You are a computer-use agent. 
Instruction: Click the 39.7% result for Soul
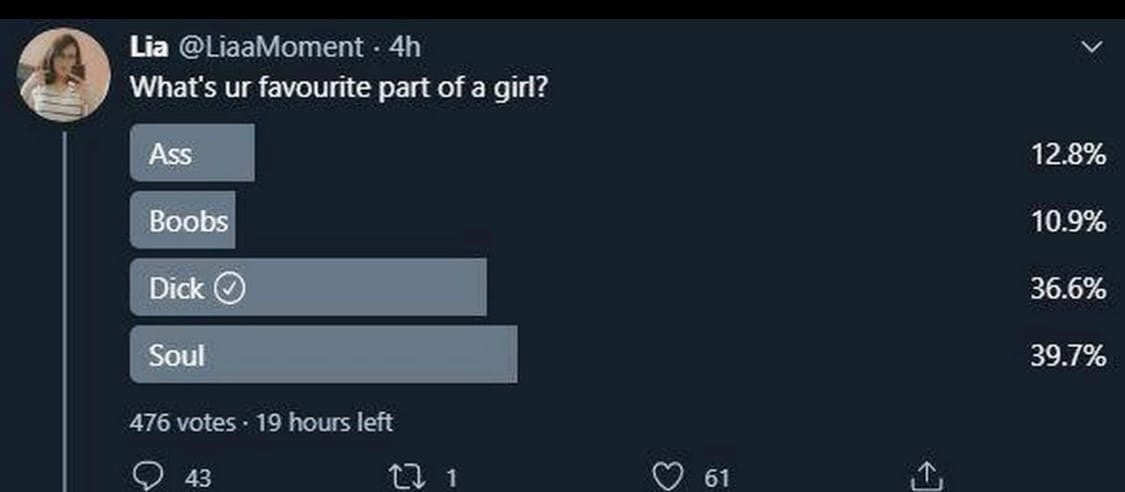pos(1068,355)
